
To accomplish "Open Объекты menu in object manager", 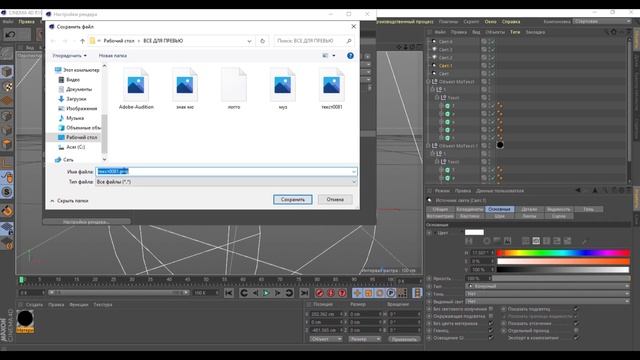I will point(495,32).
